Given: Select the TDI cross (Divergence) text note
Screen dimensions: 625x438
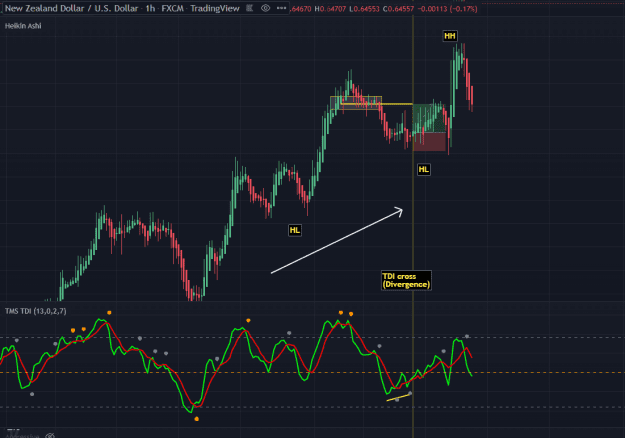Looking at the screenshot, I should (406, 280).
